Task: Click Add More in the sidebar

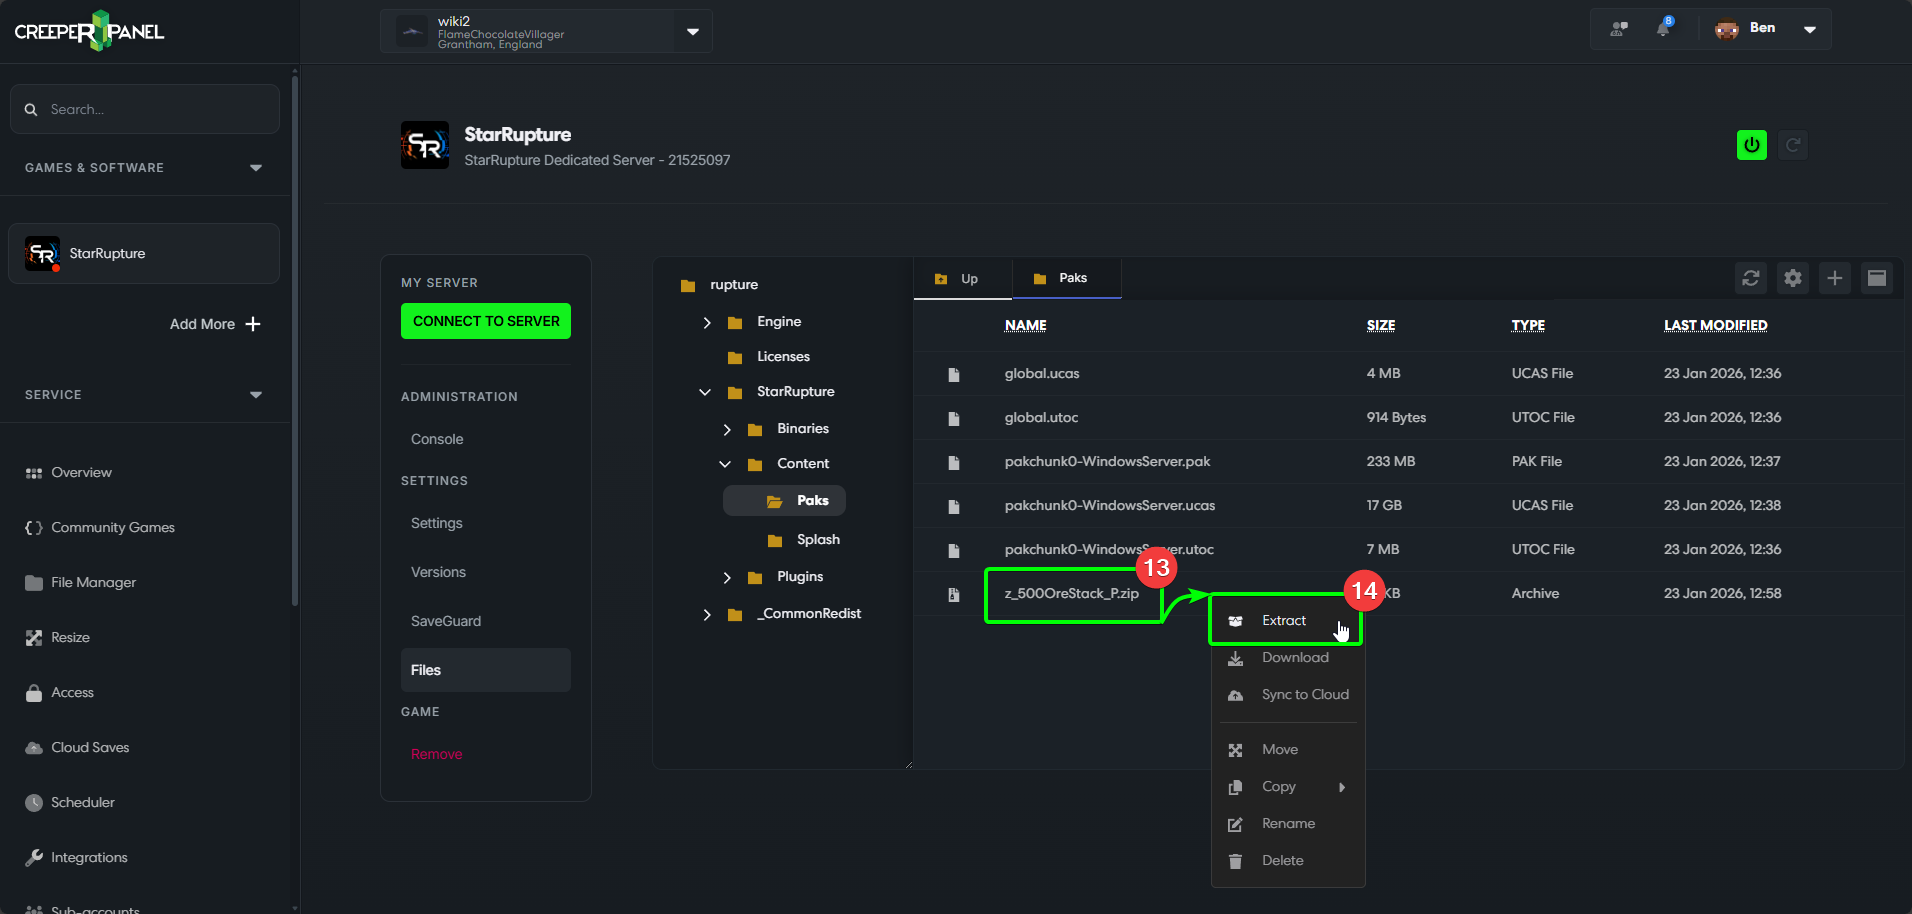Action: (x=214, y=324)
